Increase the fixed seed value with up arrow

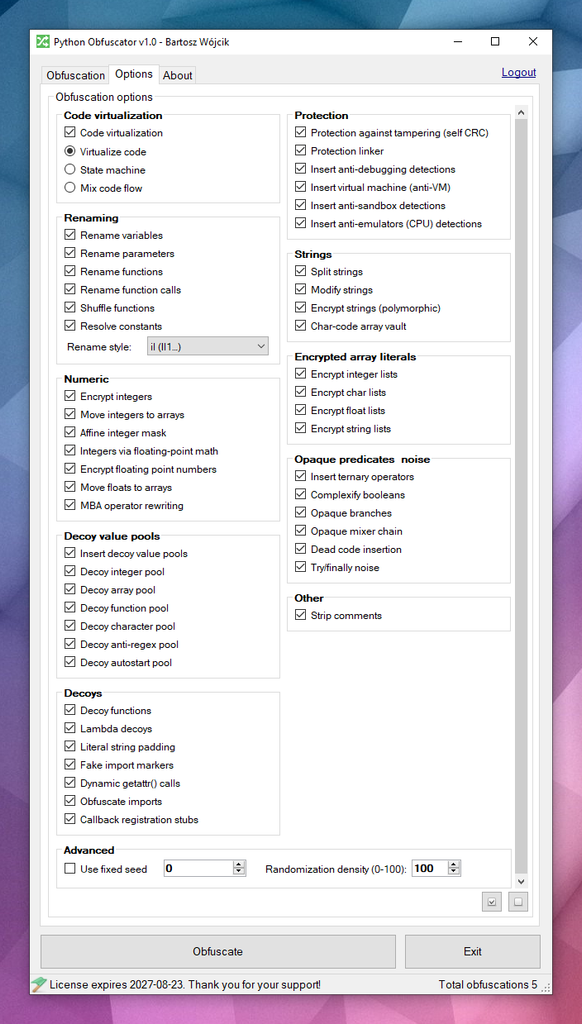click(x=239, y=865)
